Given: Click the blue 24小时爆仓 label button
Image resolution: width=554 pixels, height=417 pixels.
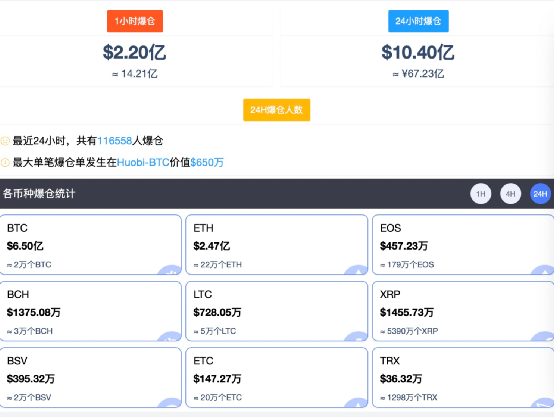Looking at the screenshot, I should pos(418,21).
